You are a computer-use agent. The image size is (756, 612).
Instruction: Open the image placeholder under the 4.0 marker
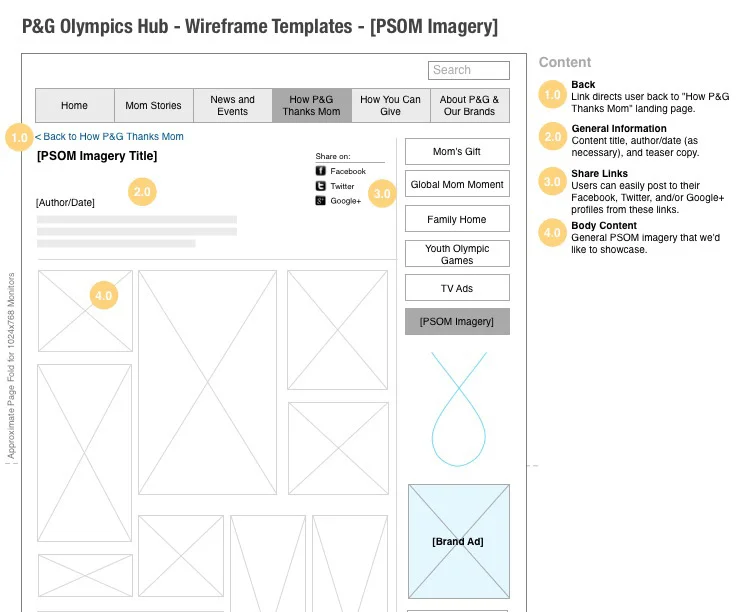(85, 311)
